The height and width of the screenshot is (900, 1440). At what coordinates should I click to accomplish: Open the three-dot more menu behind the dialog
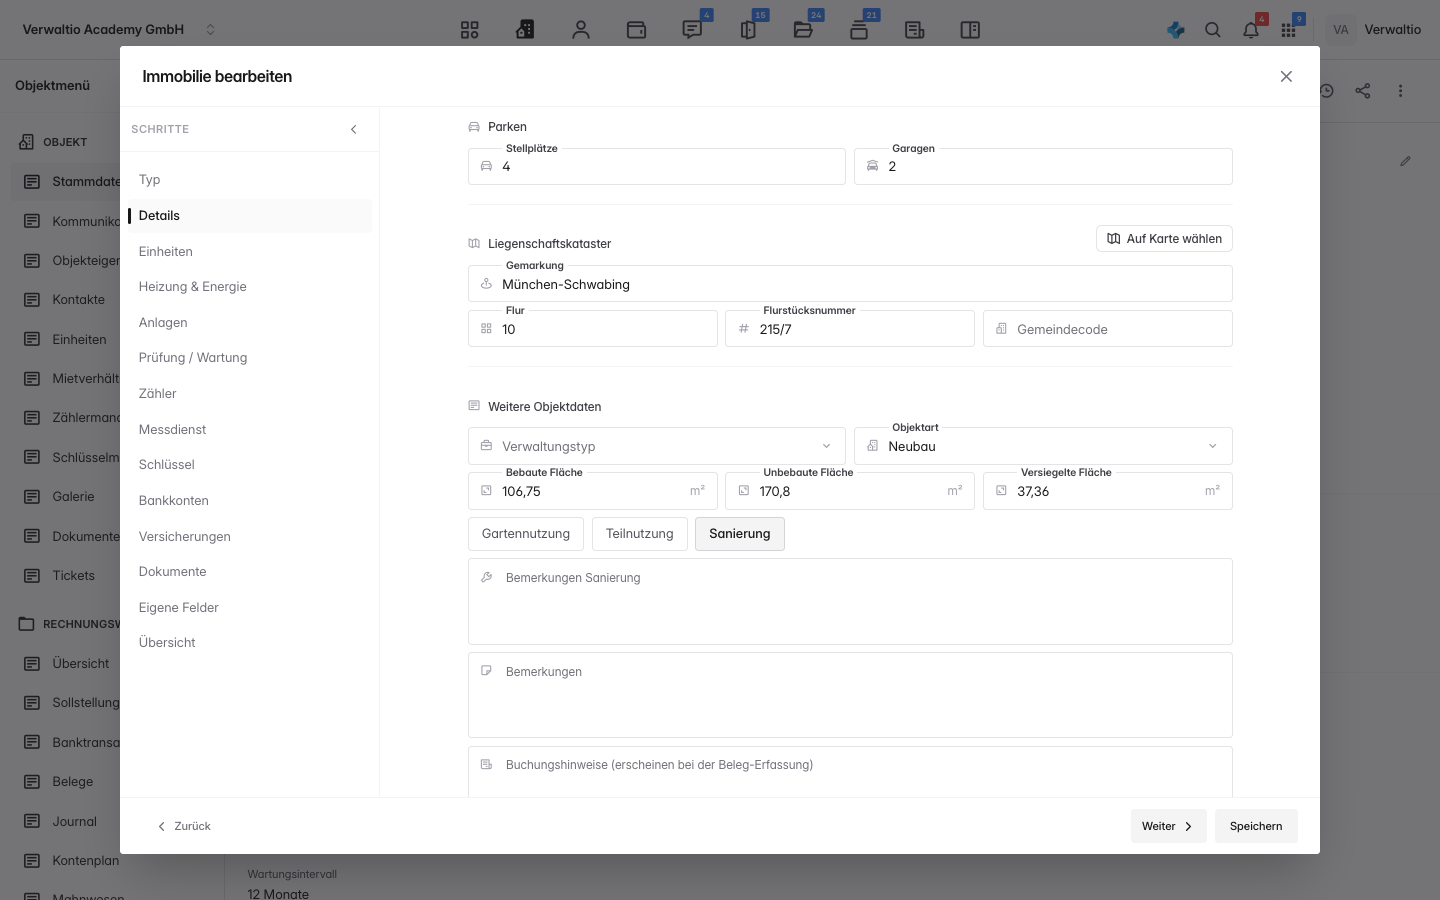pyautogui.click(x=1400, y=91)
